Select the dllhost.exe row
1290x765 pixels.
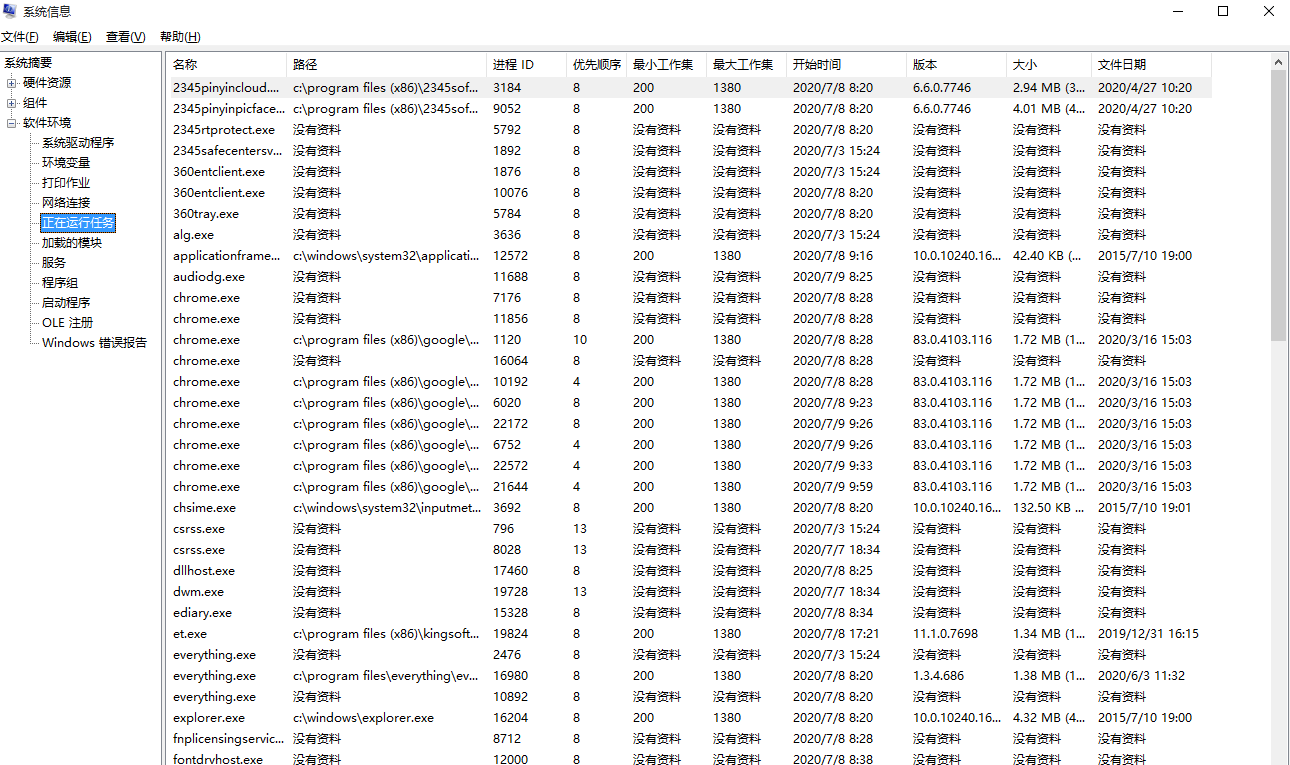coord(689,570)
